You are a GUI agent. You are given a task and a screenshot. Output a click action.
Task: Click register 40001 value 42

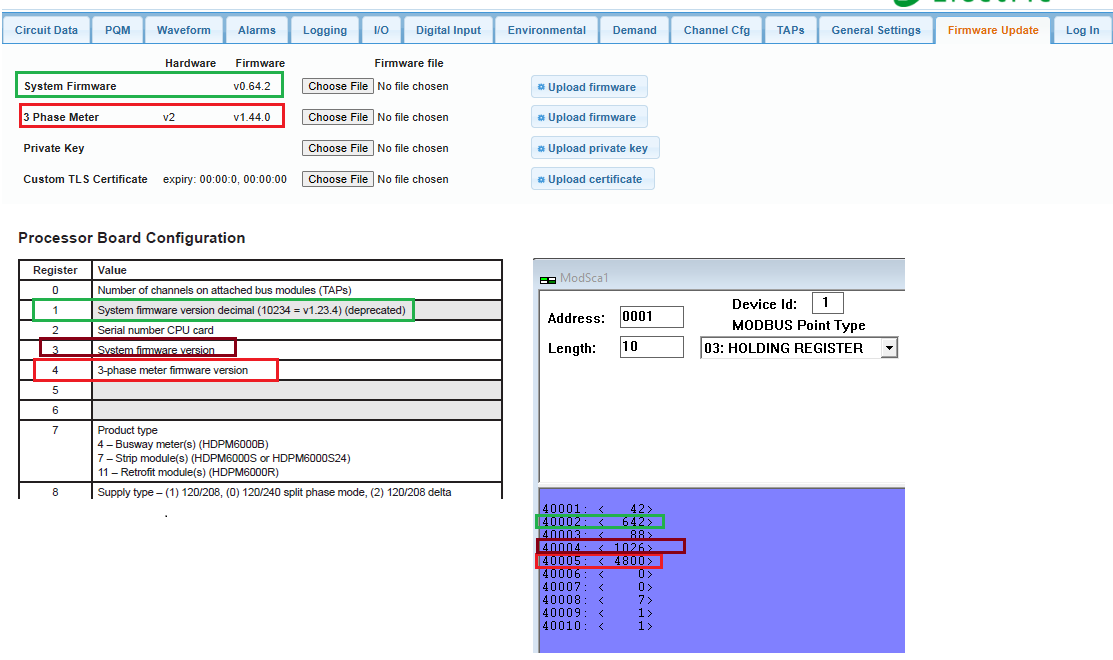[640, 509]
